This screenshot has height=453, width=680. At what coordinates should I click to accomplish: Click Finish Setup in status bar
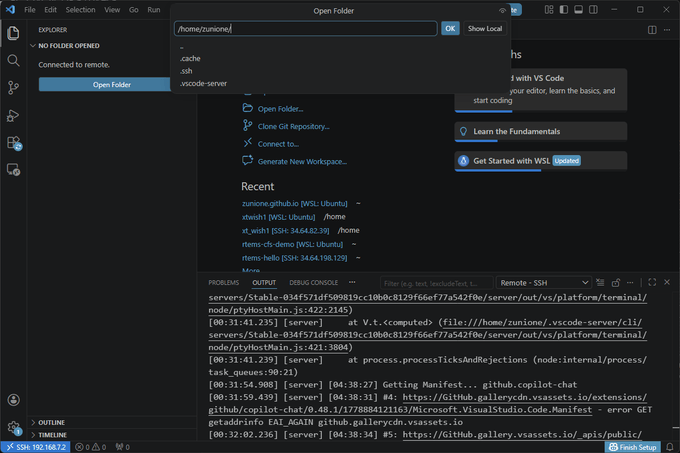coord(633,447)
